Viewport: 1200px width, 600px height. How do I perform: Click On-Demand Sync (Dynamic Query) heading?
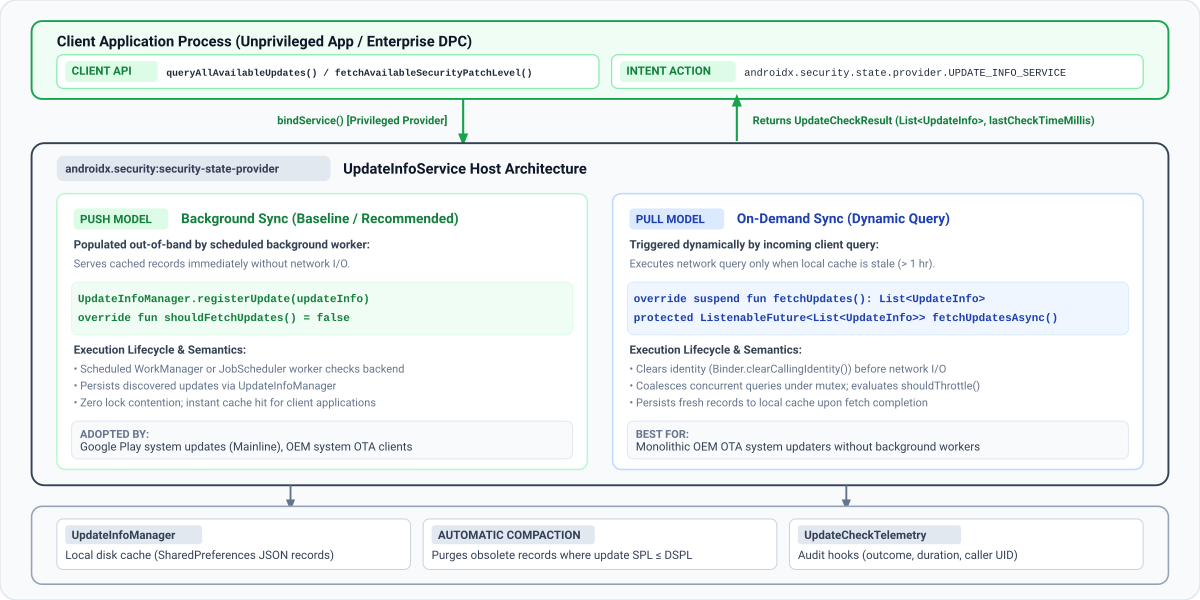tap(843, 219)
